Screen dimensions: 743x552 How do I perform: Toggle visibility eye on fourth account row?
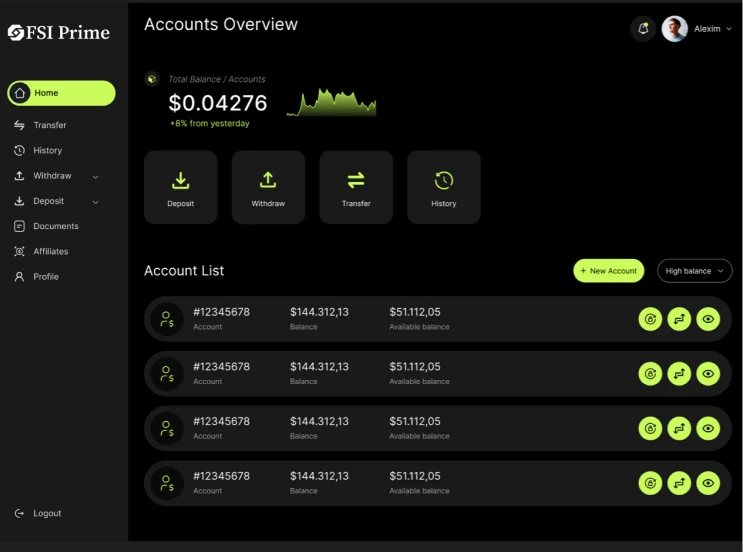click(708, 483)
